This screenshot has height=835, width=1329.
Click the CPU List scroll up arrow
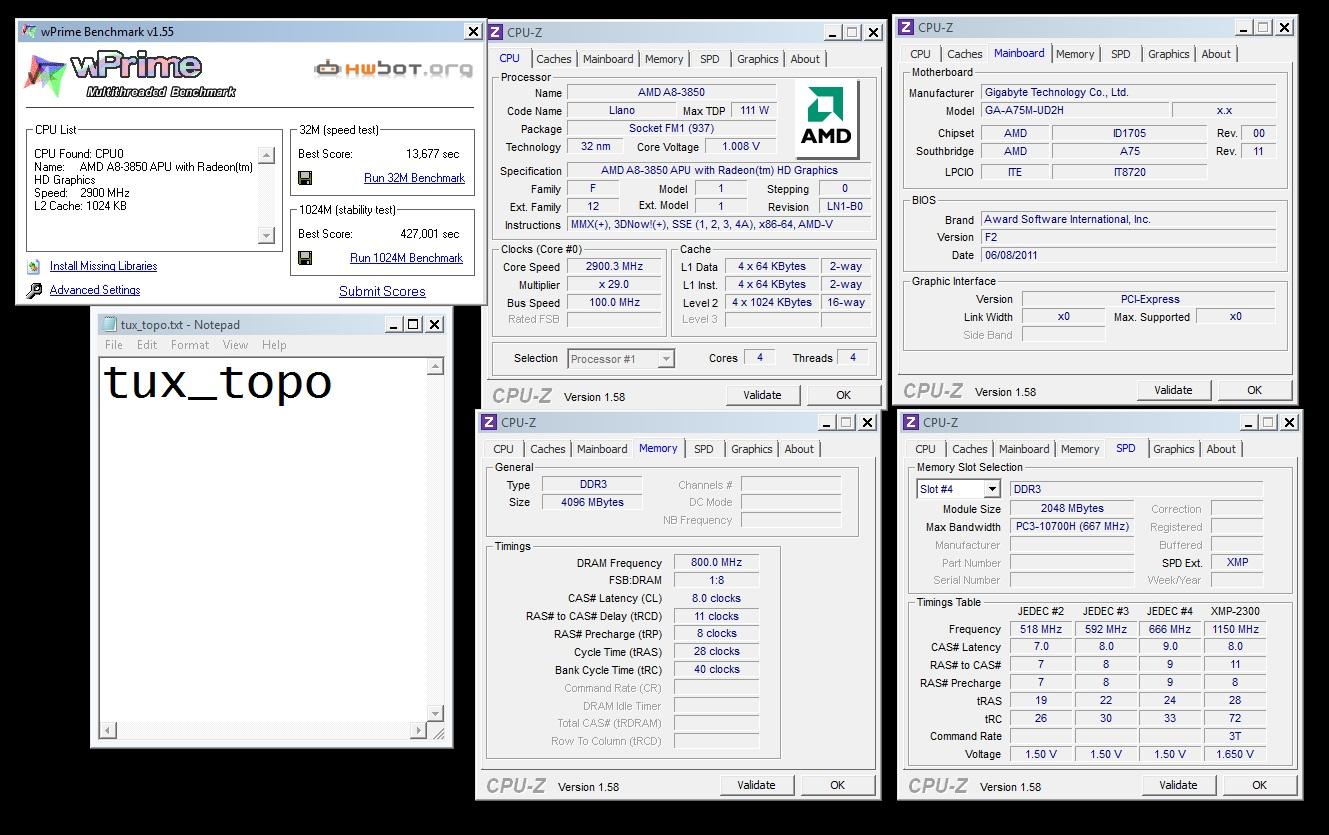coord(266,155)
